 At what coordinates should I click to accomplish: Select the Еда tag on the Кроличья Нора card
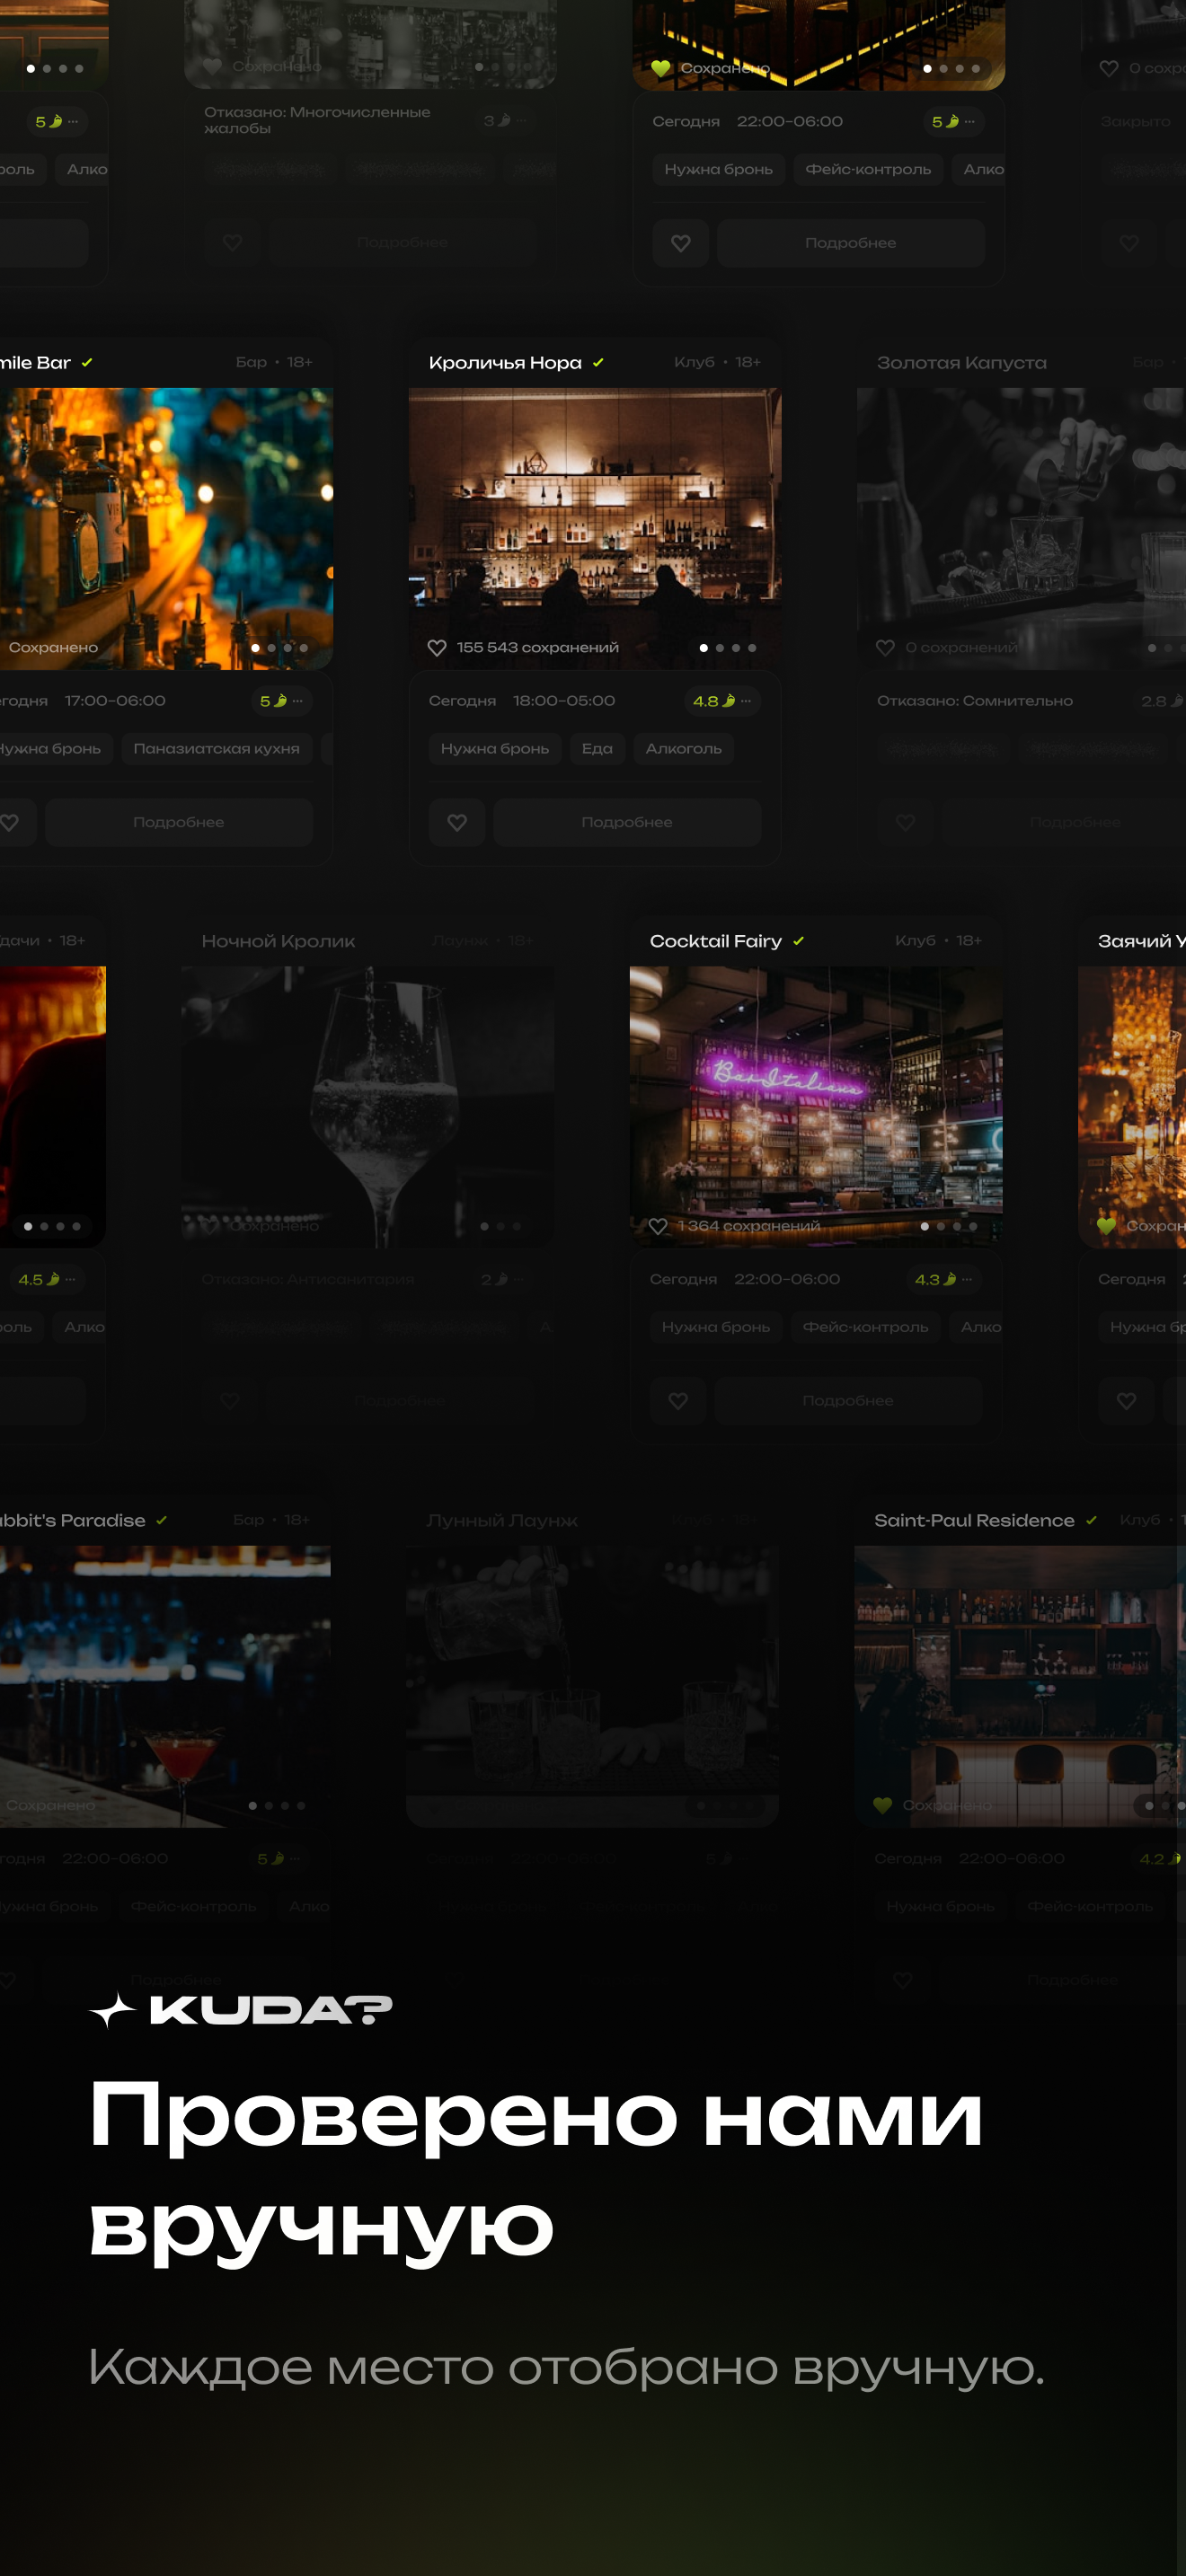[597, 748]
